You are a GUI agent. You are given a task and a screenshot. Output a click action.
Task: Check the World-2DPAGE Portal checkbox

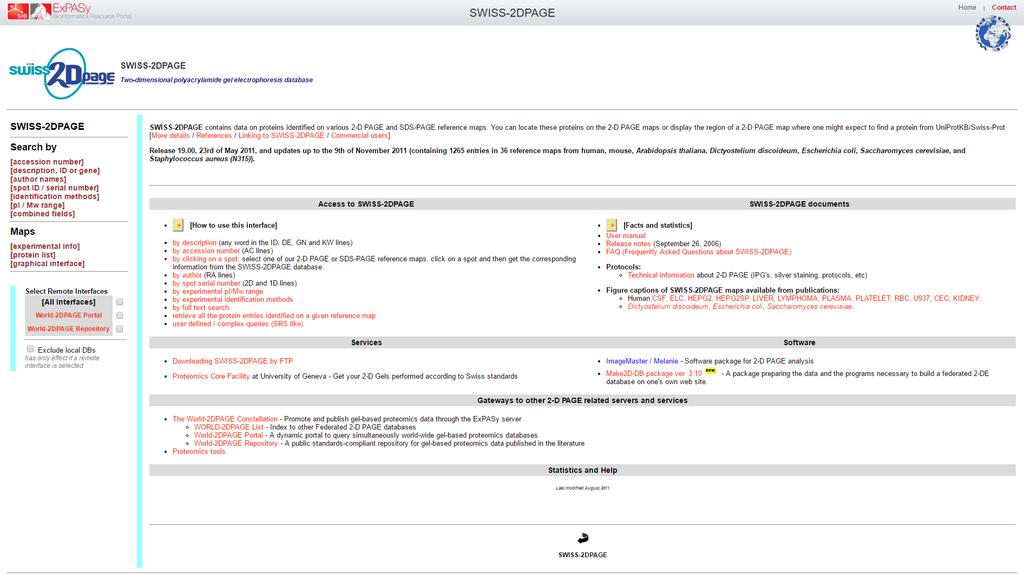[120, 315]
